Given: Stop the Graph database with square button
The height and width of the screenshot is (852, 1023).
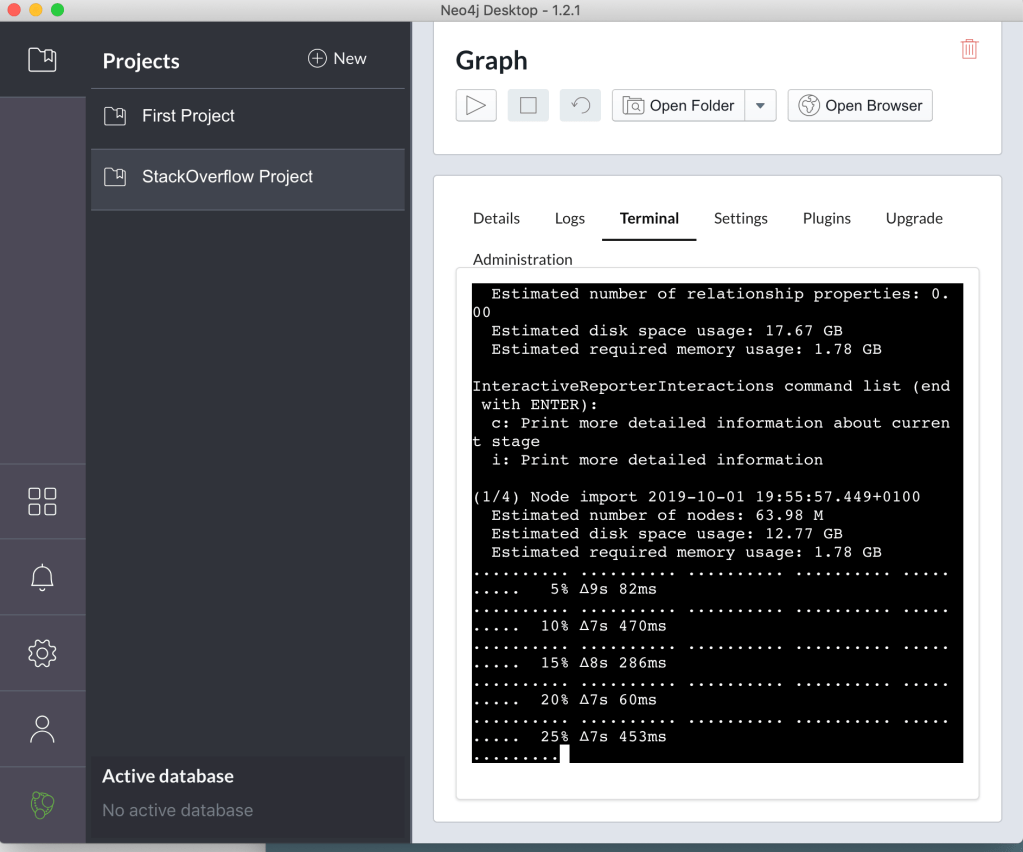Looking at the screenshot, I should pyautogui.click(x=528, y=105).
